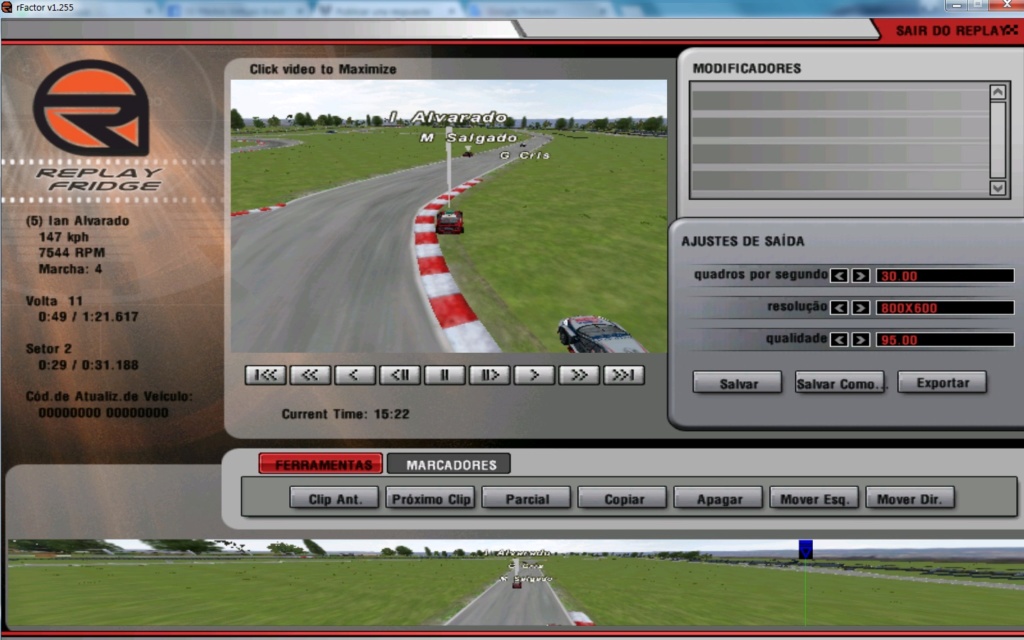1024x640 pixels.
Task: Click the Exportar button
Action: [x=942, y=383]
